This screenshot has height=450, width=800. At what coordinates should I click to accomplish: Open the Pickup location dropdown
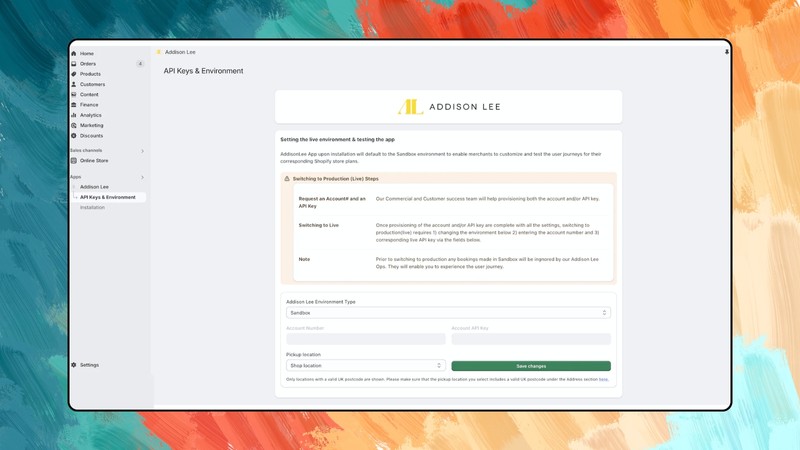(366, 366)
